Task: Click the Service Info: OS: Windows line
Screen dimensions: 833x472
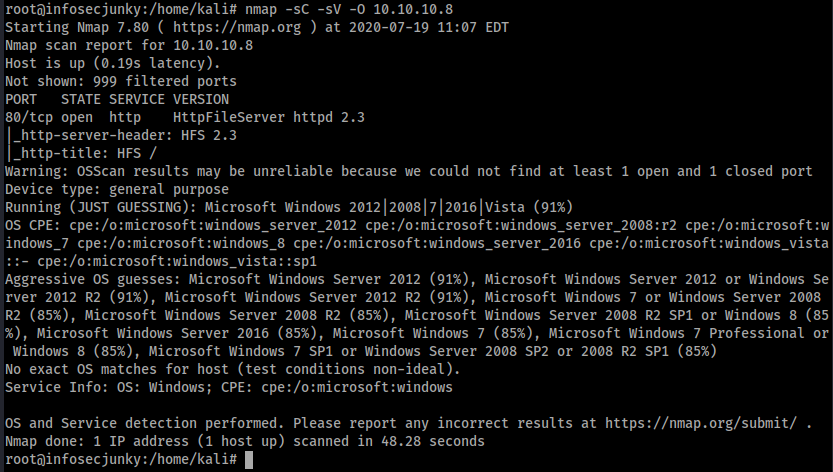Action: click(x=229, y=387)
